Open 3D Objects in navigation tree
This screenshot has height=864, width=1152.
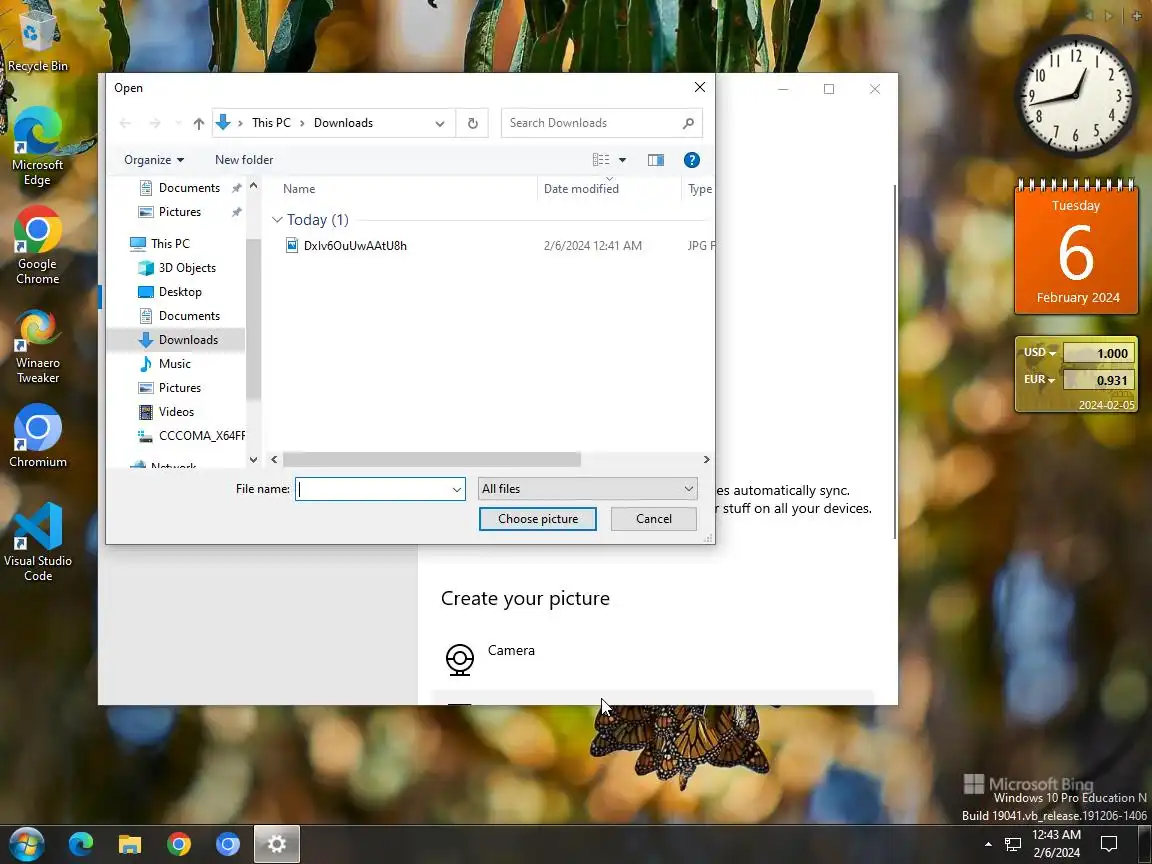click(187, 267)
